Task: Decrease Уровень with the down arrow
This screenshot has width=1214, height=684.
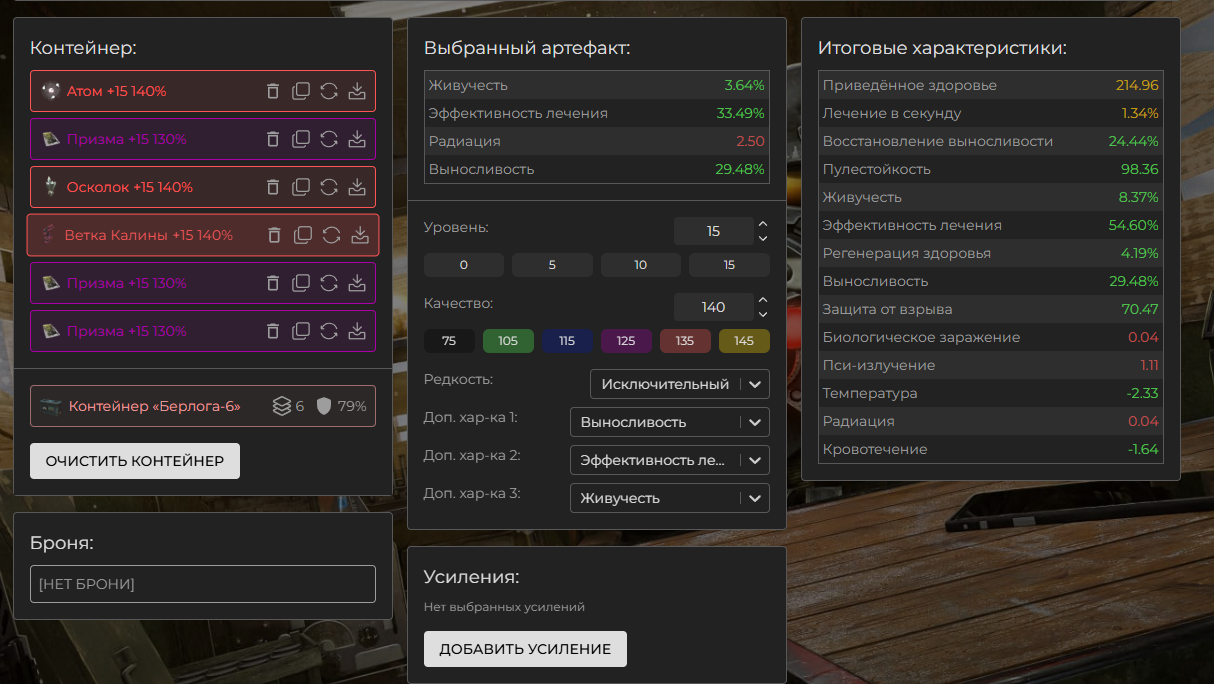Action: (x=763, y=238)
